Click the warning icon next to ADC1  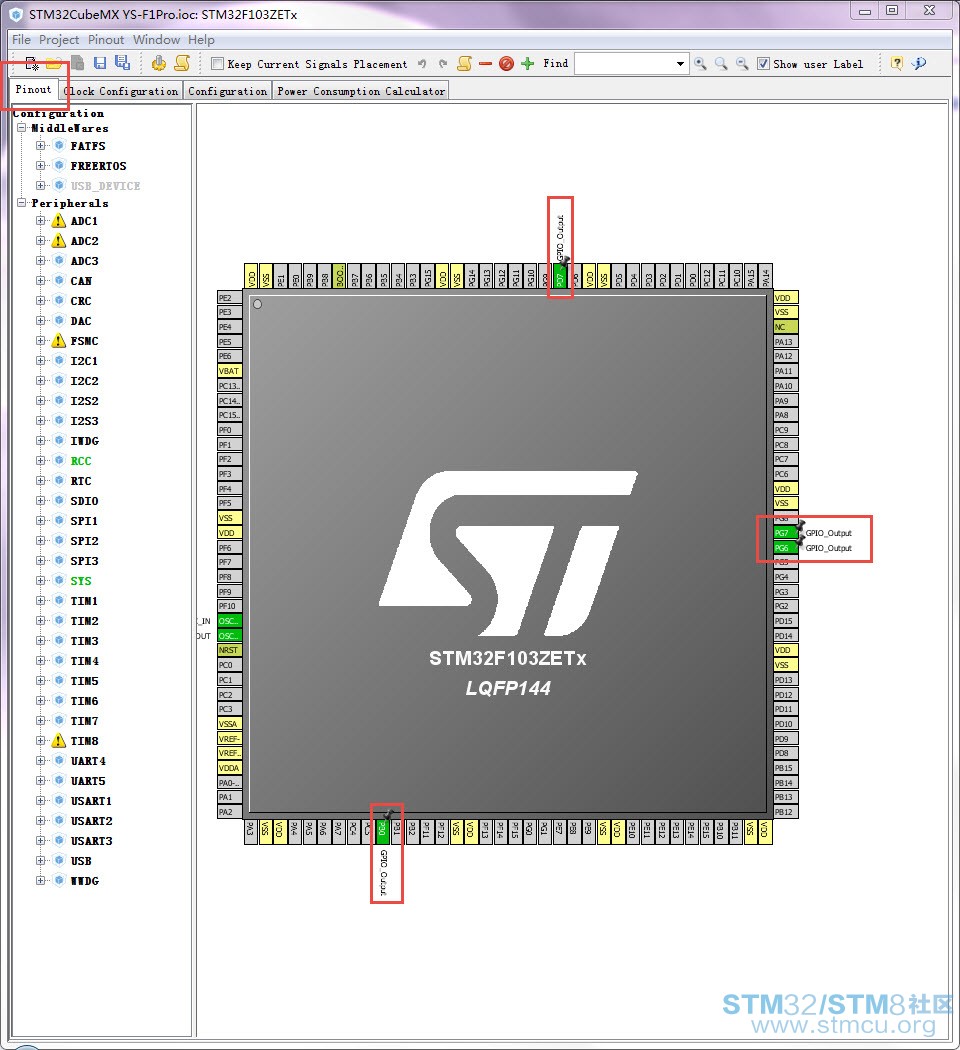pos(59,220)
